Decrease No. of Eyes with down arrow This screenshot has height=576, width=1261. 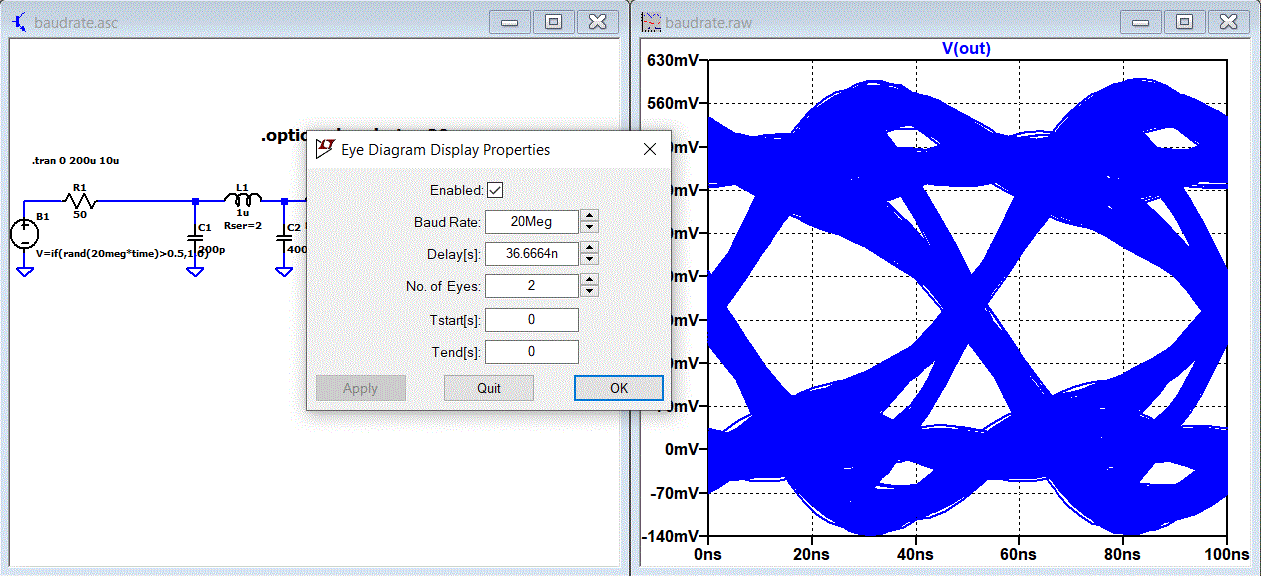pos(589,291)
